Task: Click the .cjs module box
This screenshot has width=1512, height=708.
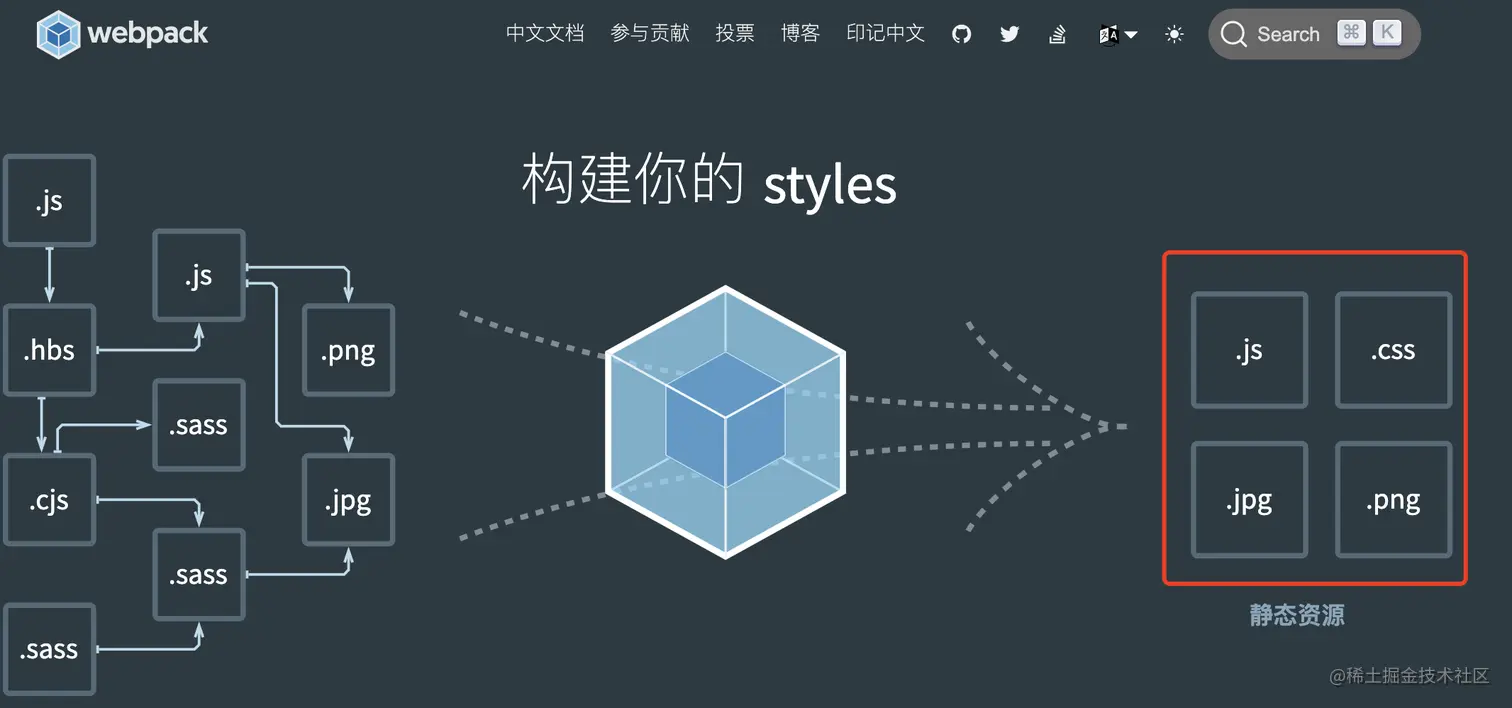Action: (49, 500)
